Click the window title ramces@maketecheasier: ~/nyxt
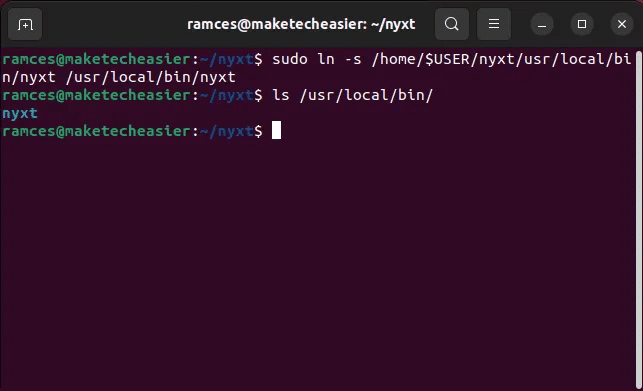The width and height of the screenshot is (643, 391). pos(301,24)
